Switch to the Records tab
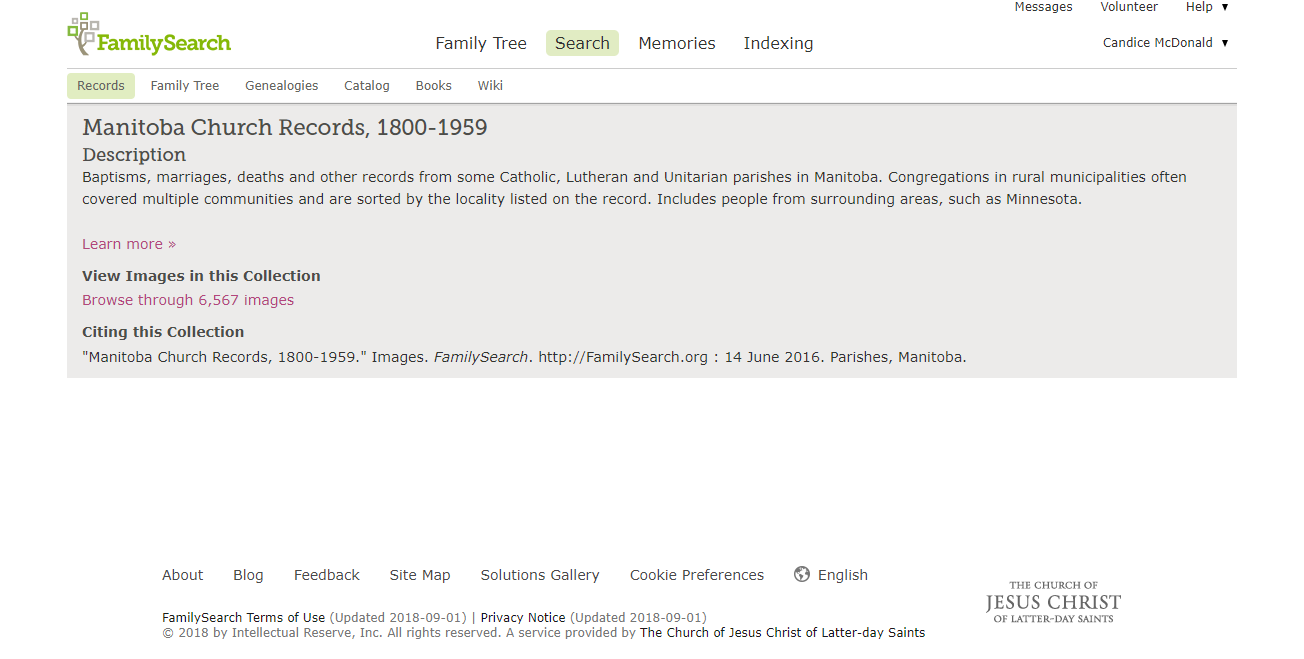 (101, 86)
